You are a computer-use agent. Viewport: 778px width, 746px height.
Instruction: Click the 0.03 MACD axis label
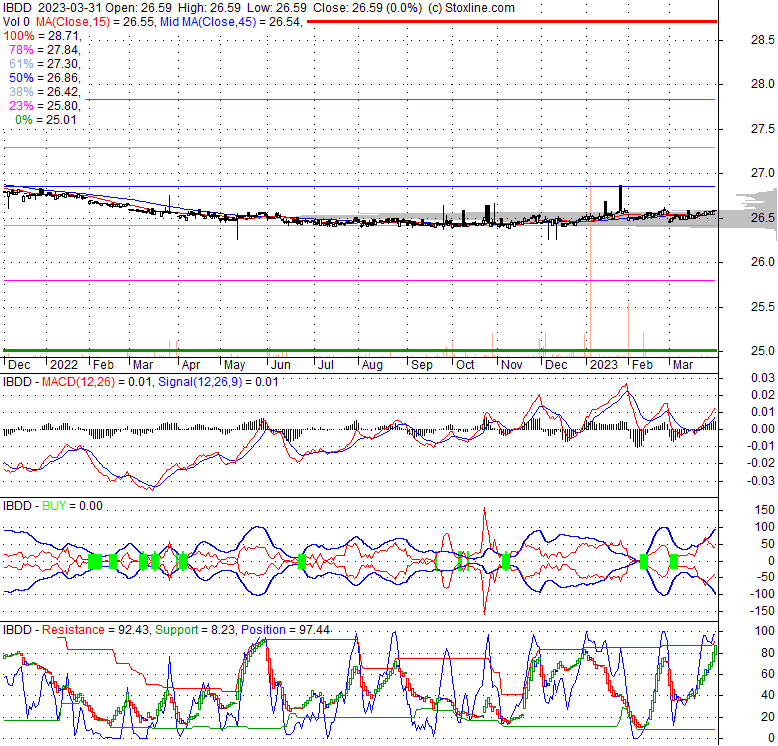(x=763, y=378)
